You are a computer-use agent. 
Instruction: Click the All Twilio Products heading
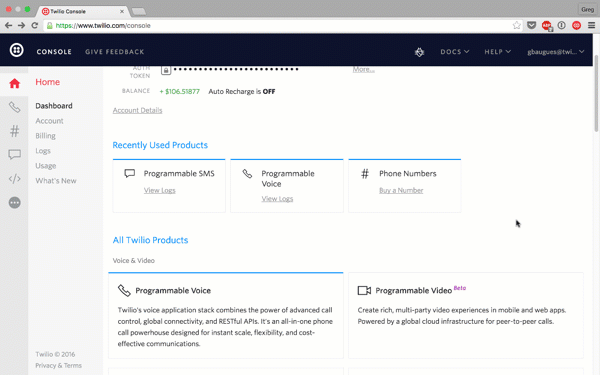(150, 240)
